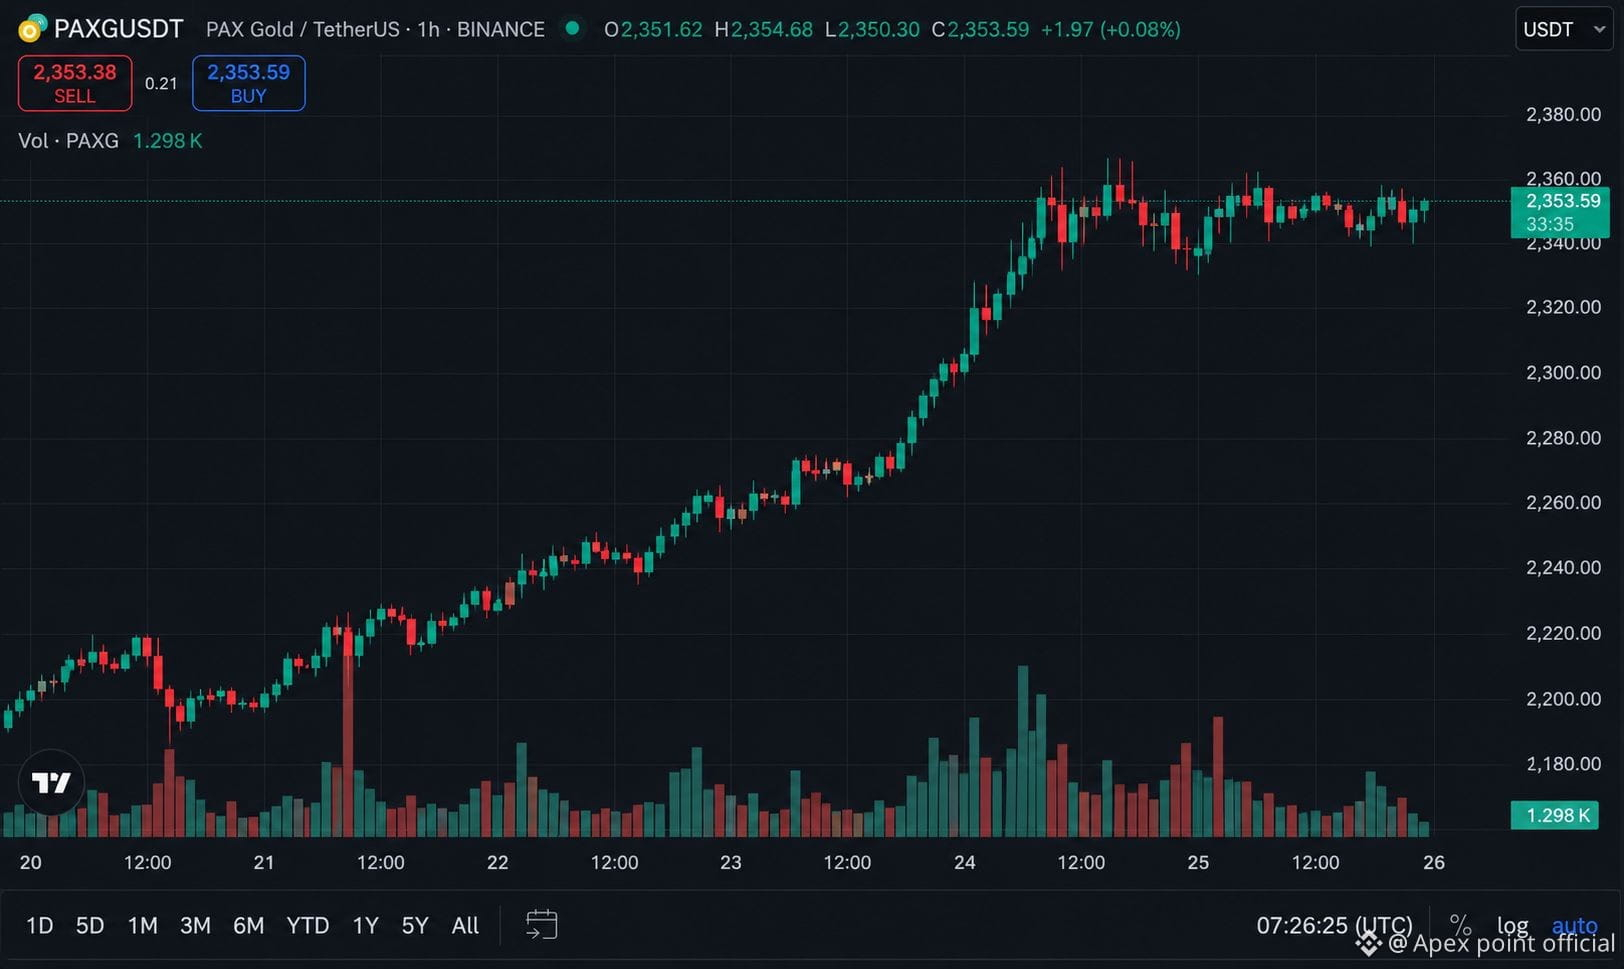Click date 22 on the time axis

[497, 862]
